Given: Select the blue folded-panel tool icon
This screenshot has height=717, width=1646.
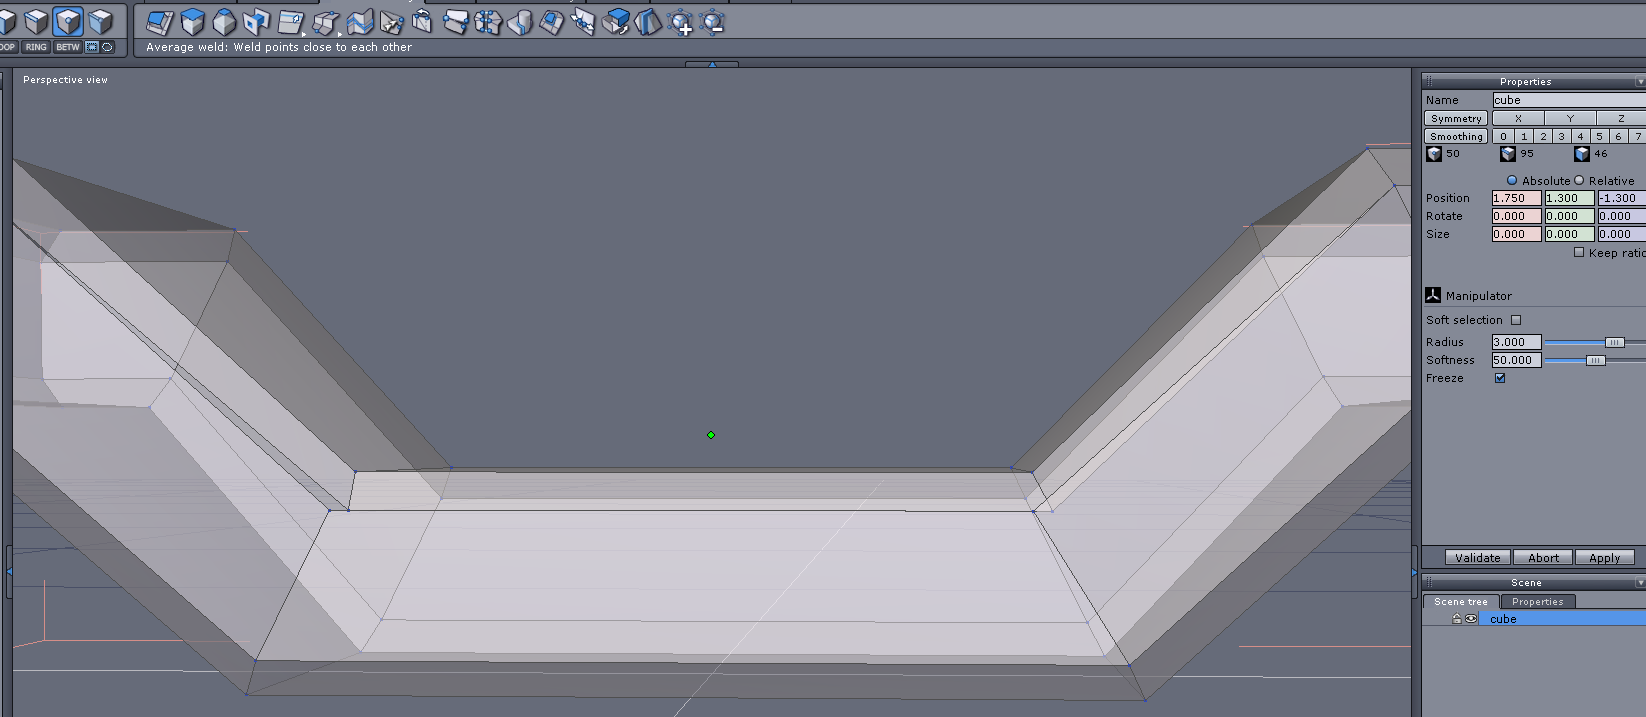Looking at the screenshot, I should click(x=648, y=21).
